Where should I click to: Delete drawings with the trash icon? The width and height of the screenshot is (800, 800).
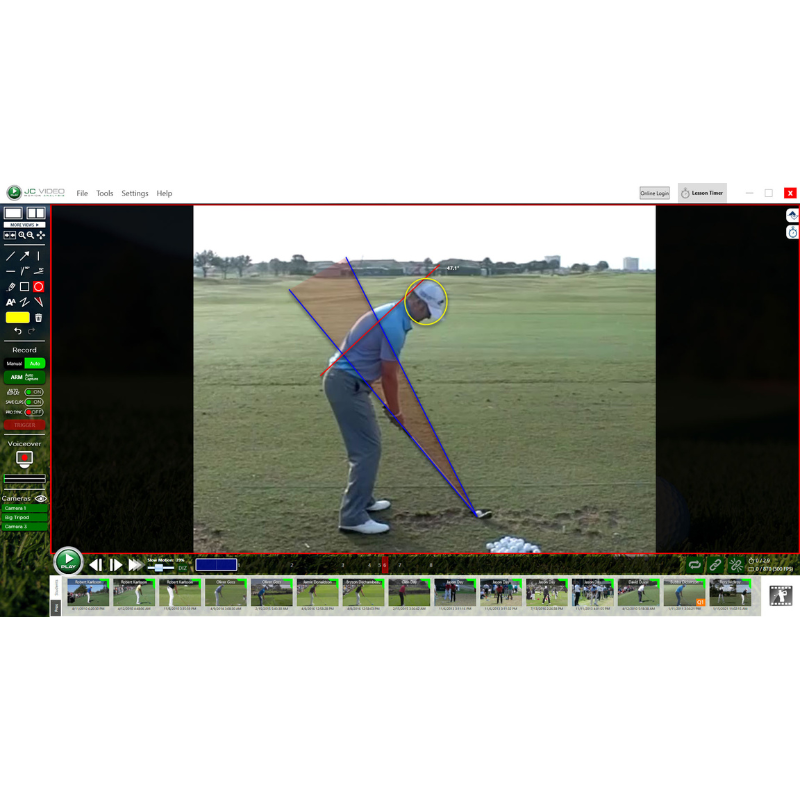coord(39,317)
